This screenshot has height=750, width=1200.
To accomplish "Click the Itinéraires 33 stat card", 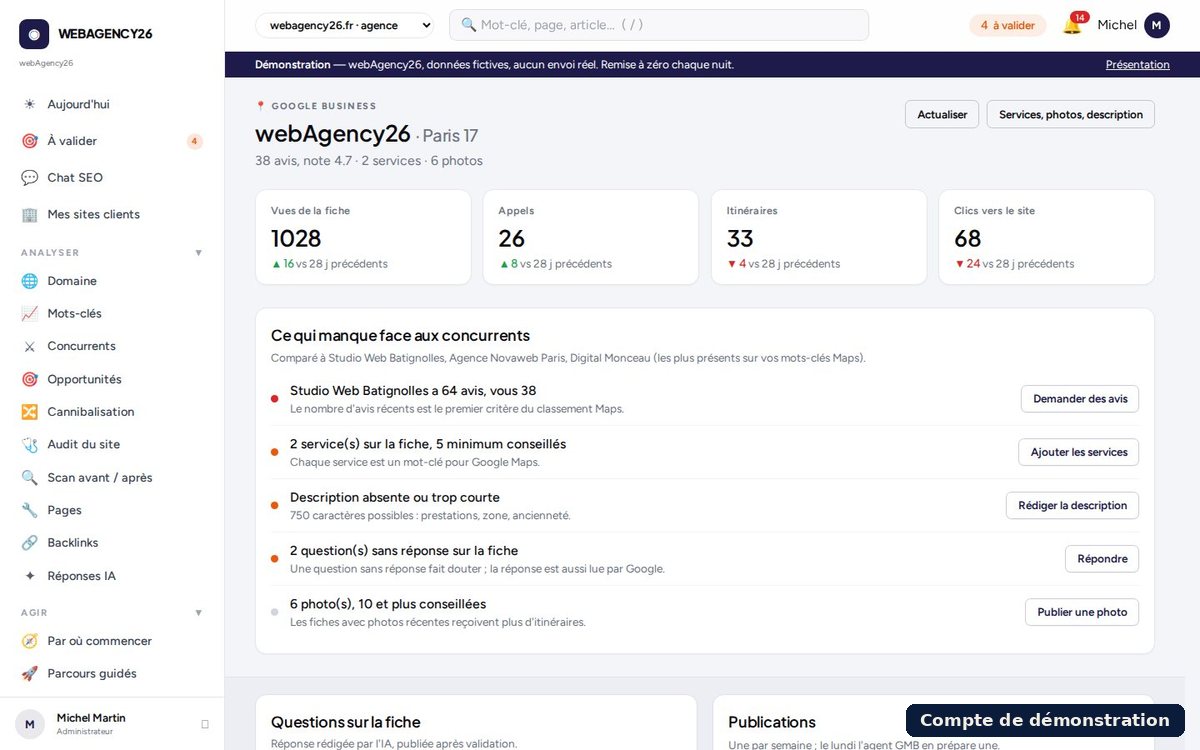I will coord(819,238).
